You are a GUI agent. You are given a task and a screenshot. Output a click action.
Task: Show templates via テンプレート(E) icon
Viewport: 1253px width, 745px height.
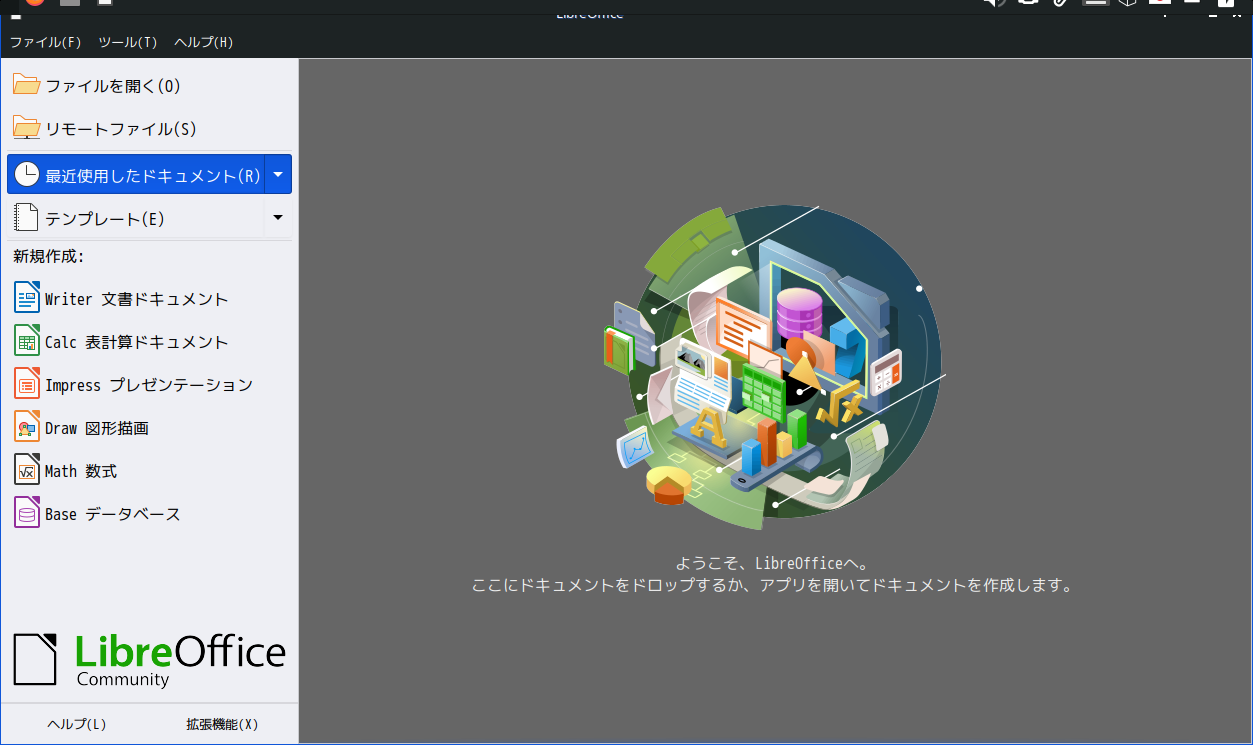pyautogui.click(x=27, y=218)
